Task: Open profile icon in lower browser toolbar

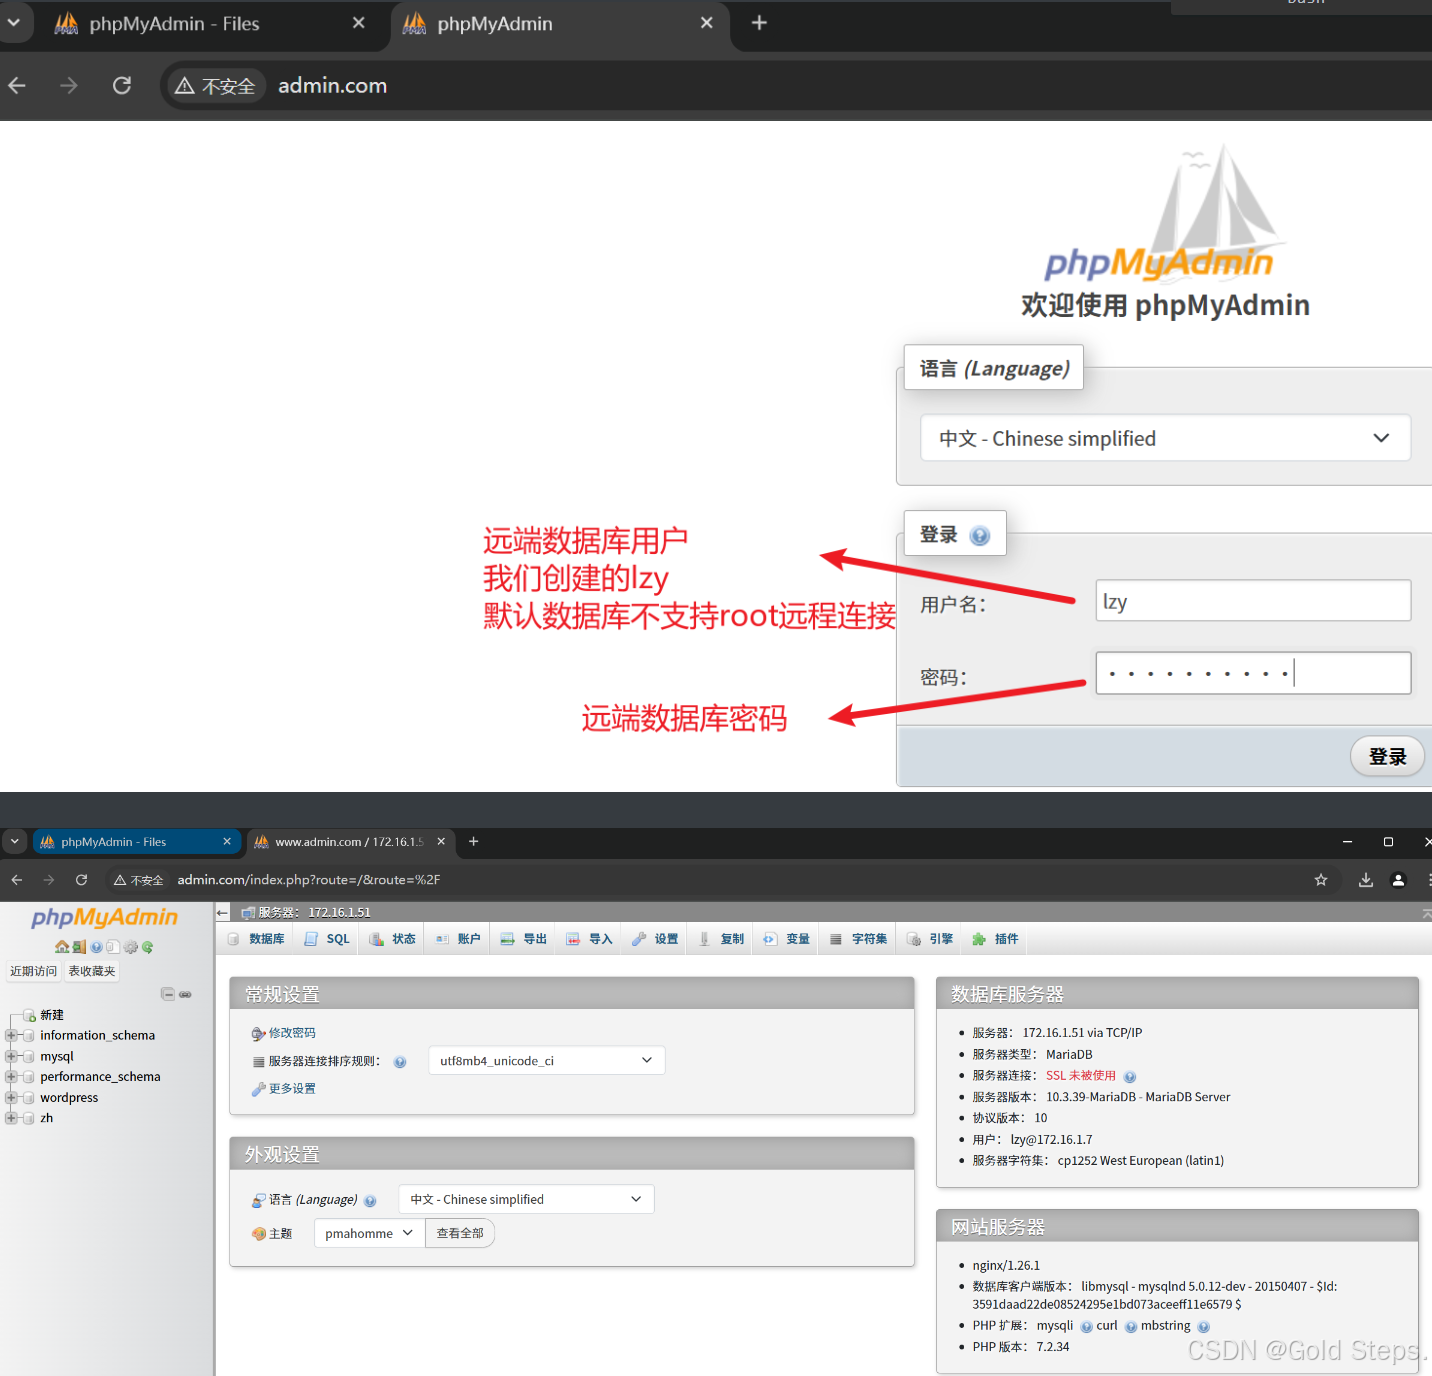Action: 1399,880
